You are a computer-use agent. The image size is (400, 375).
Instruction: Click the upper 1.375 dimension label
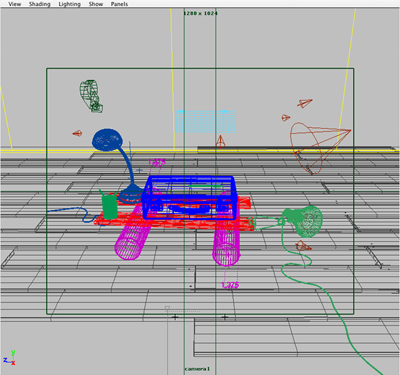click(x=157, y=162)
